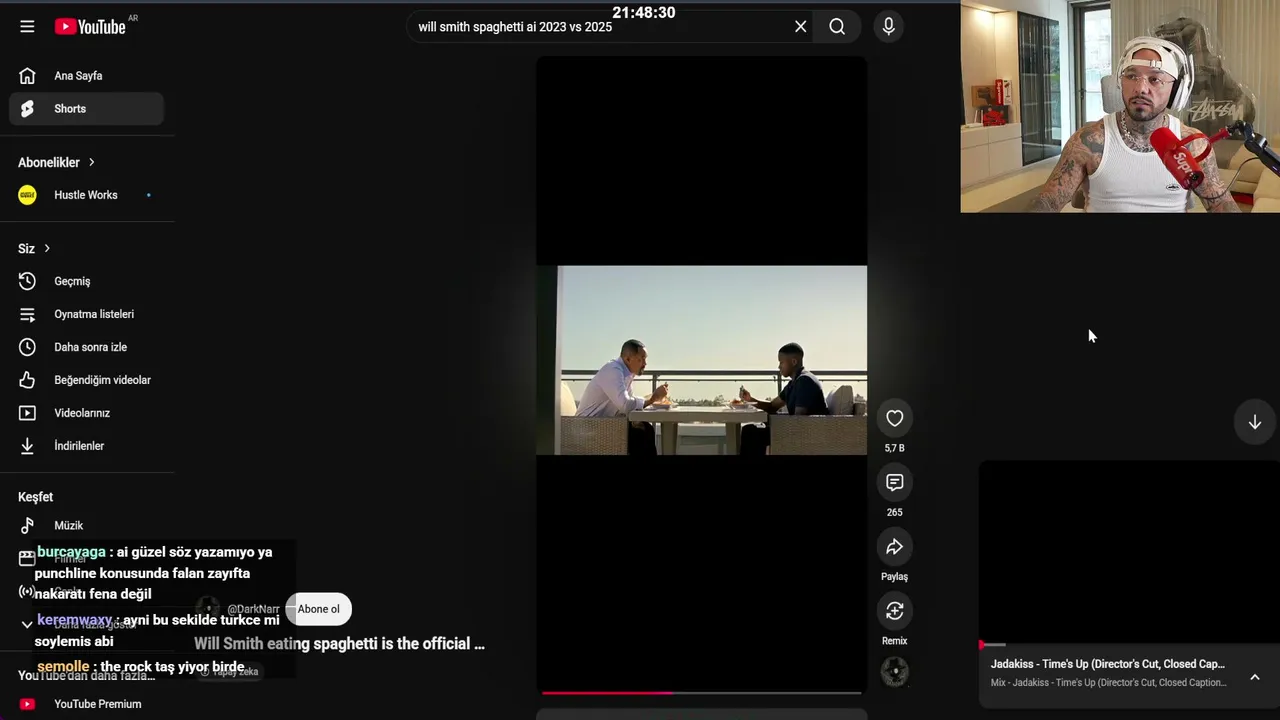Open Müzik under Keşfet

point(87,525)
